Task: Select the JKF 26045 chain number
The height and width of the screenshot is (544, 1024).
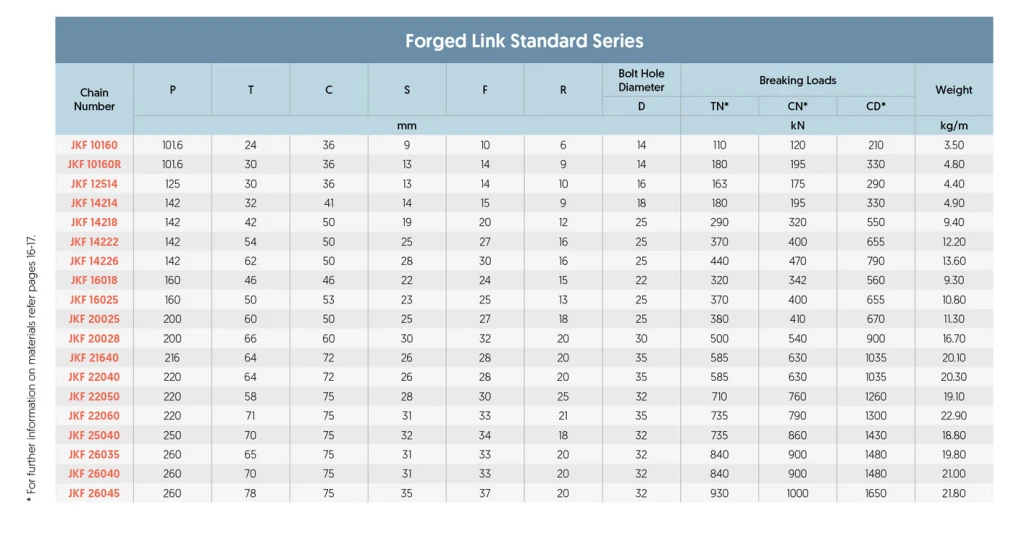Action: coord(94,493)
